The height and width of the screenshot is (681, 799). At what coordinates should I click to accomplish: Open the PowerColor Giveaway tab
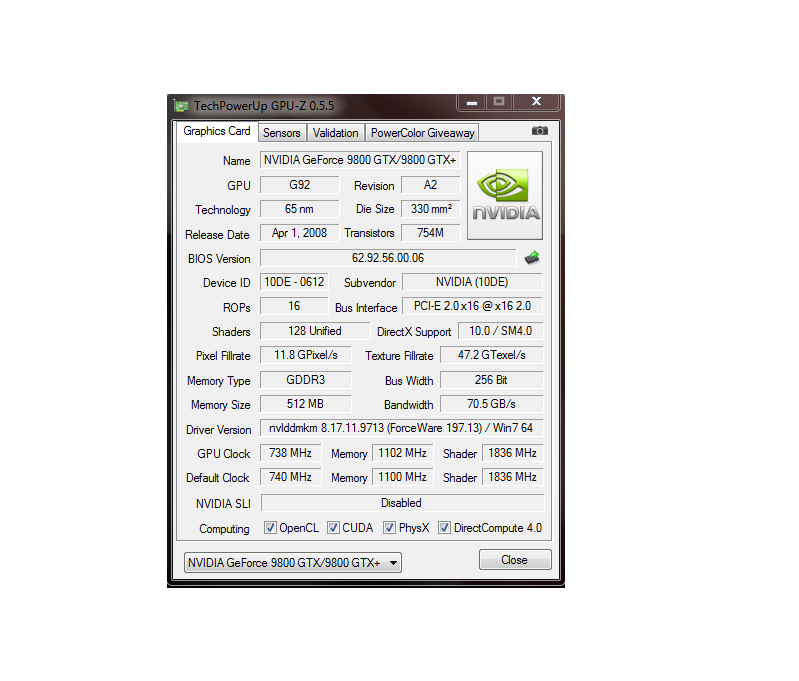(x=422, y=133)
